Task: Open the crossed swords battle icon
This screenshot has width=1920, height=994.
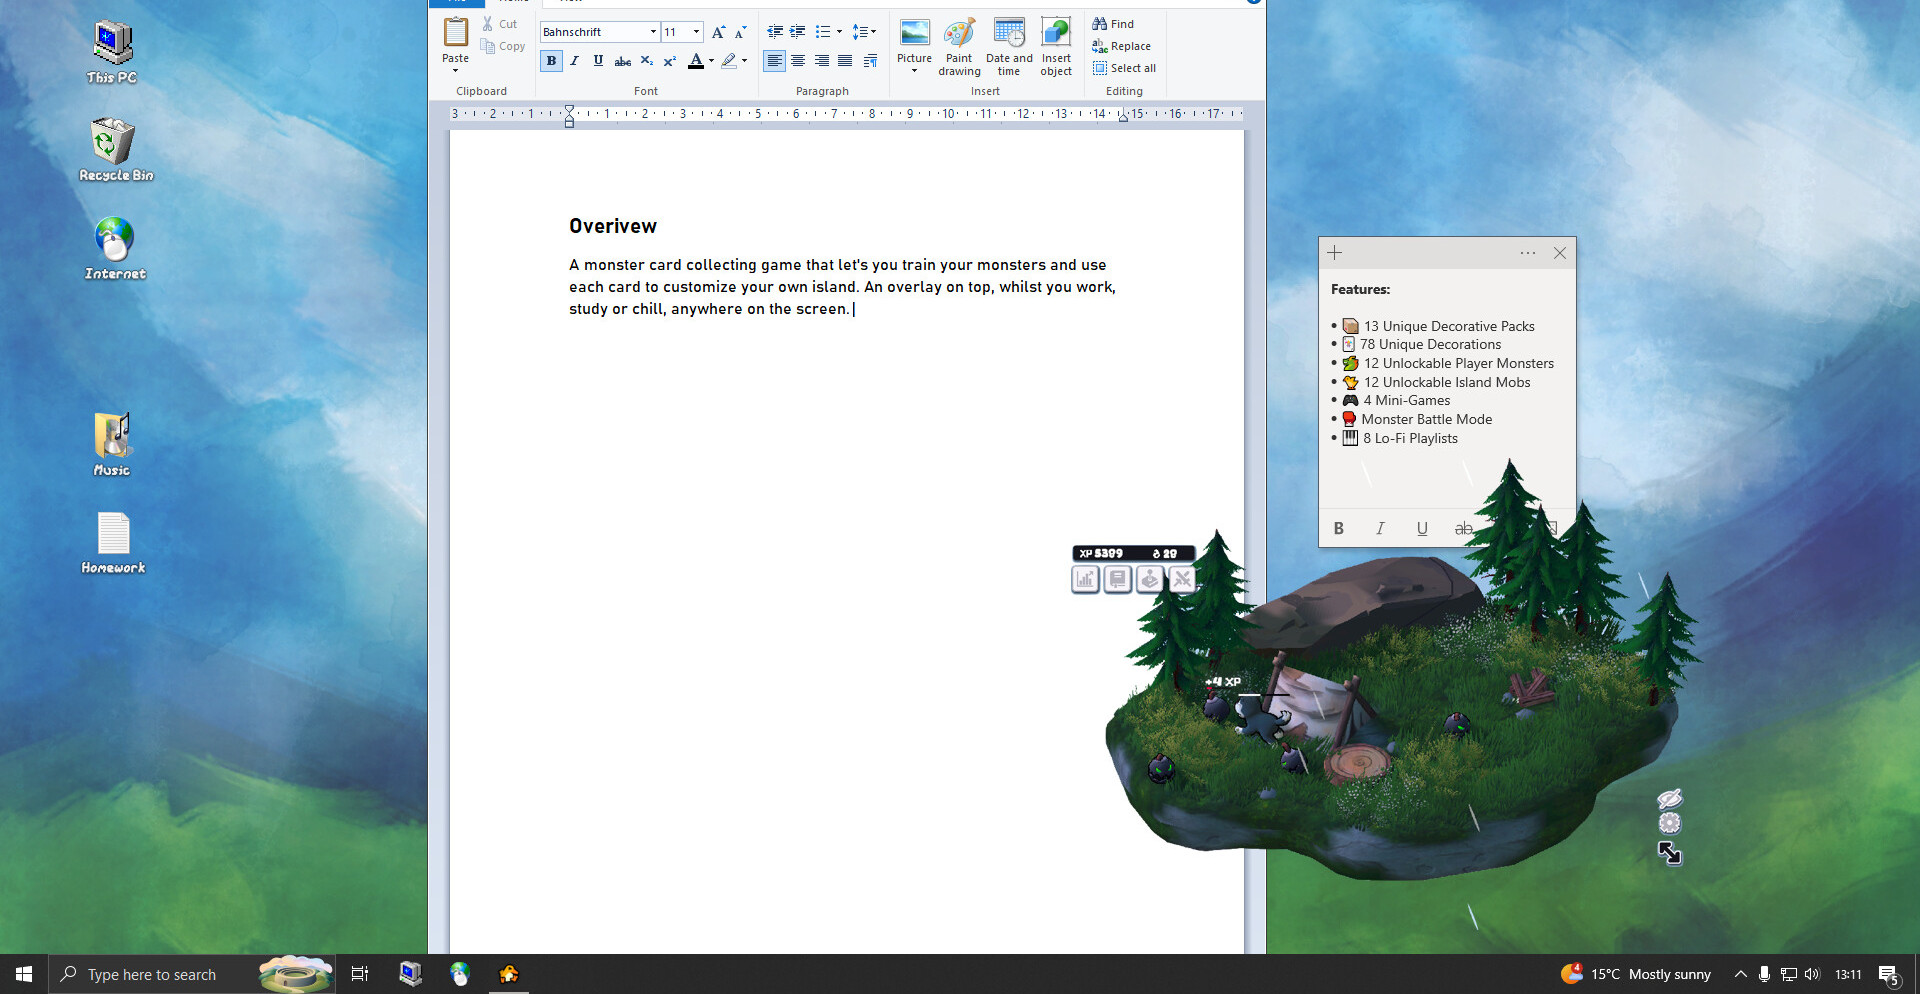Action: click(x=1182, y=579)
